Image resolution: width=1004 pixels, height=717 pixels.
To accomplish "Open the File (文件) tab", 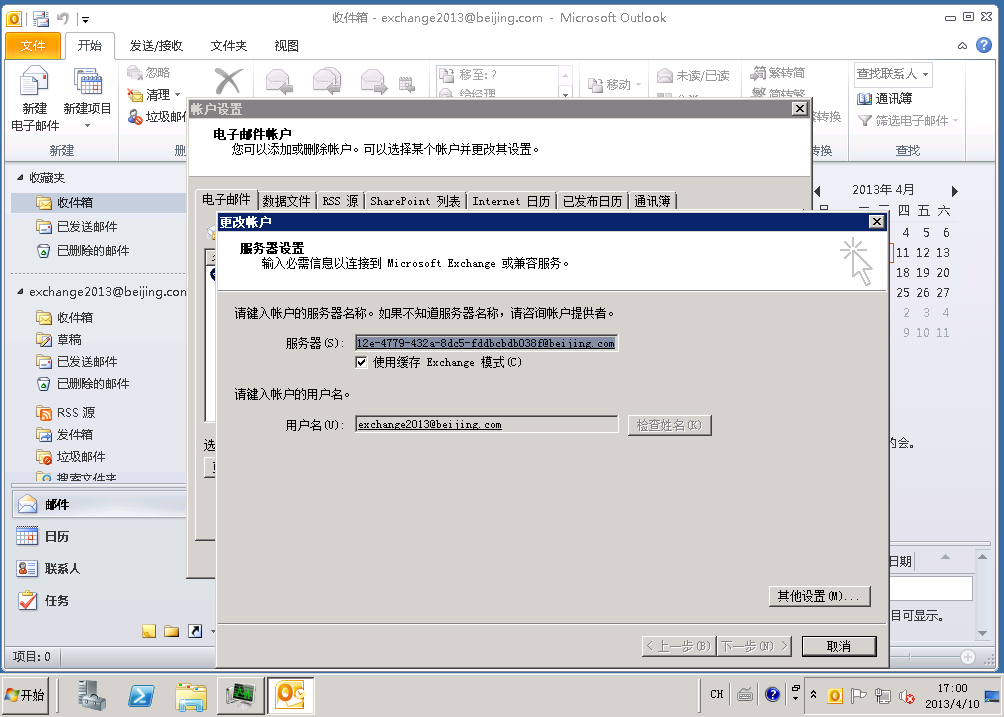I will [33, 45].
